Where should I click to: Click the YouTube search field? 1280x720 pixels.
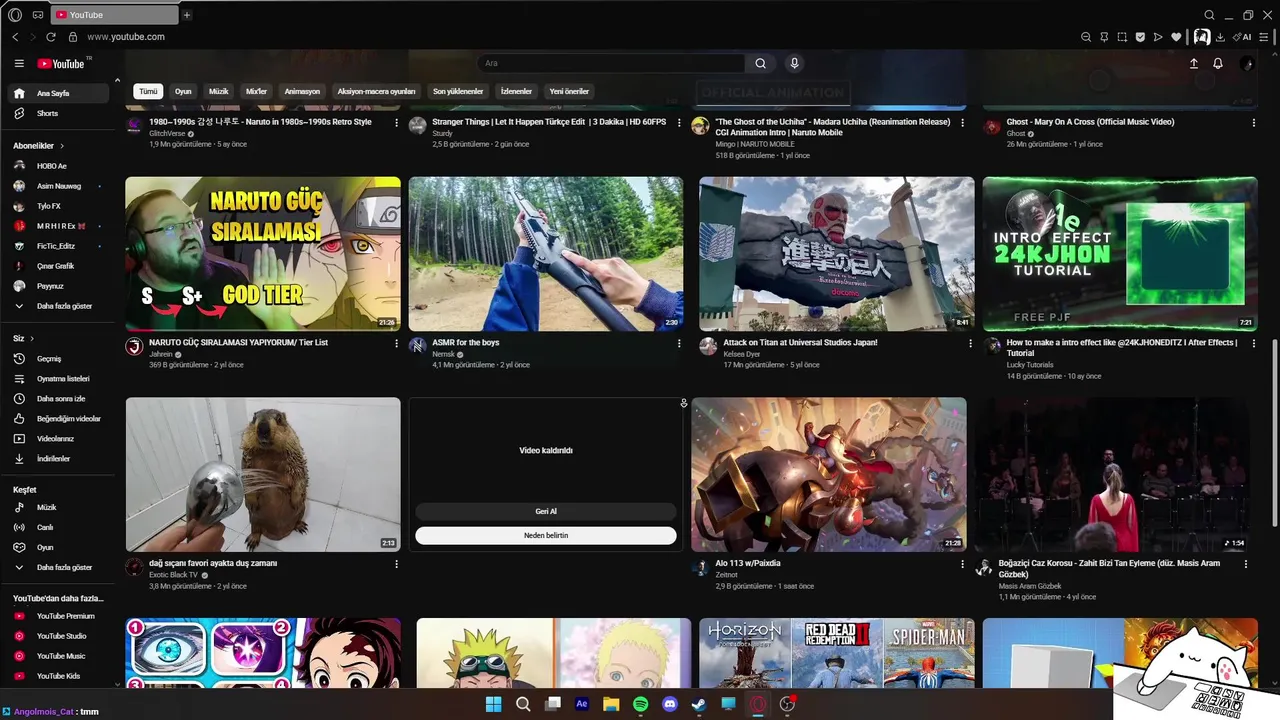611,63
